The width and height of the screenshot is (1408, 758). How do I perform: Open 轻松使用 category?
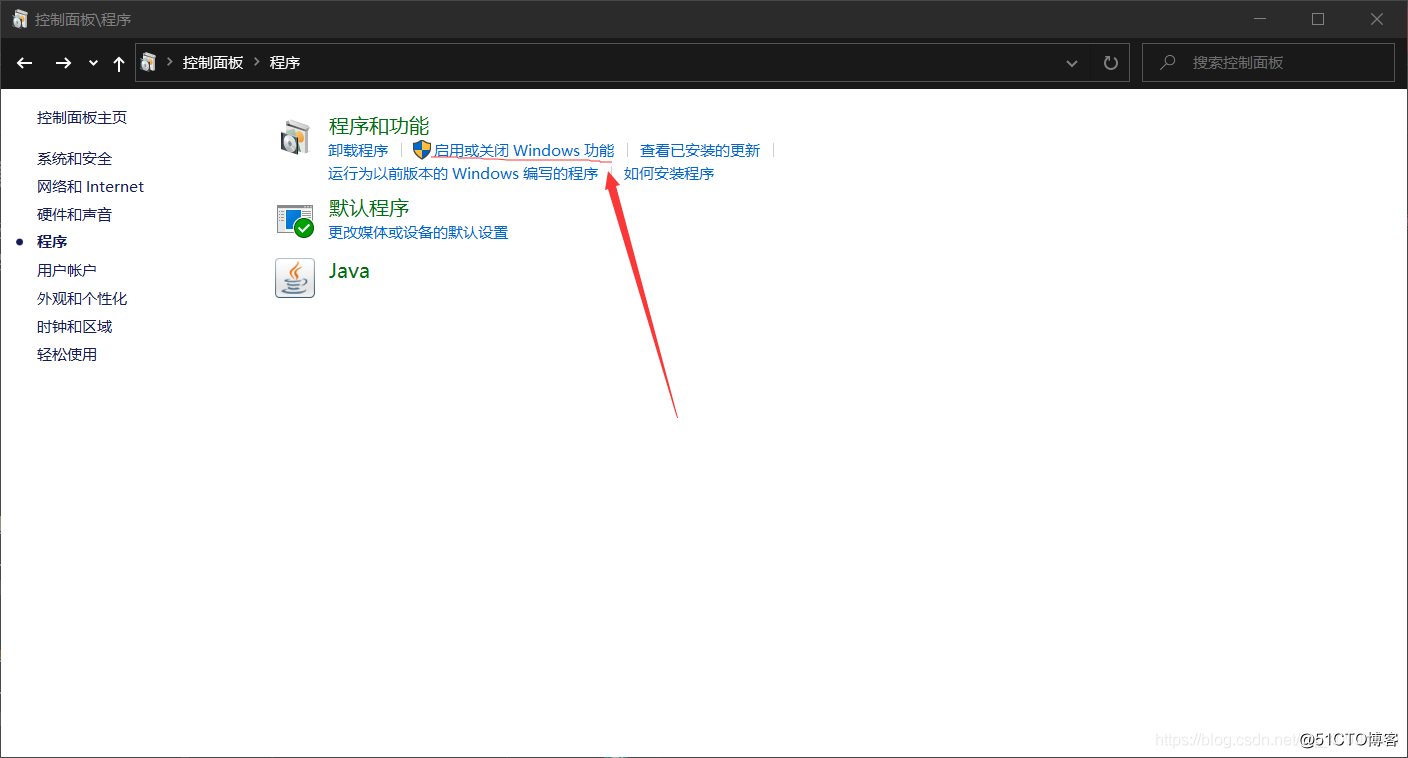pos(67,354)
